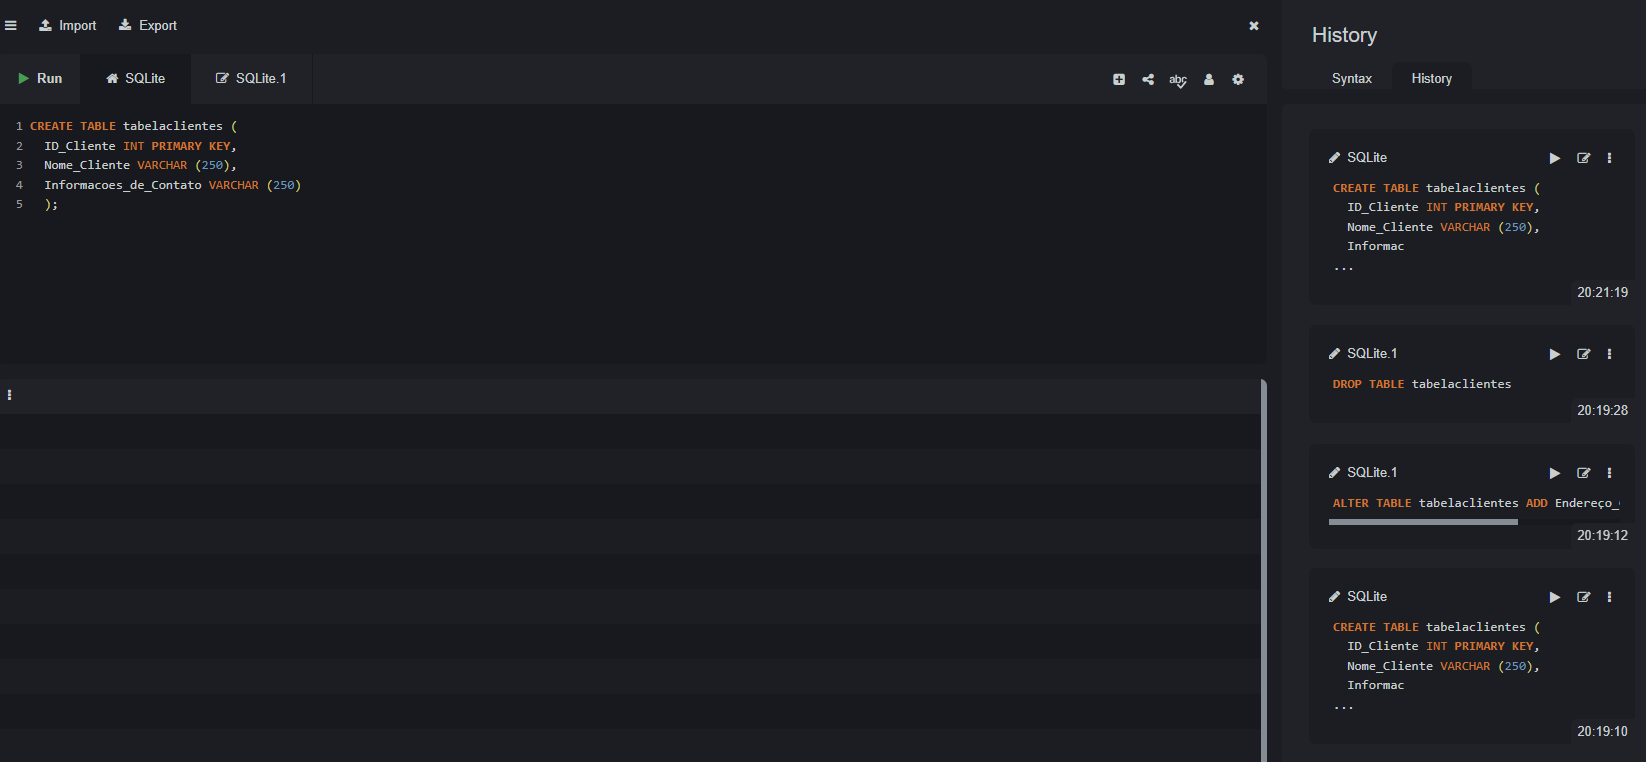Open the user account icon
1646x762 pixels.
click(1209, 80)
